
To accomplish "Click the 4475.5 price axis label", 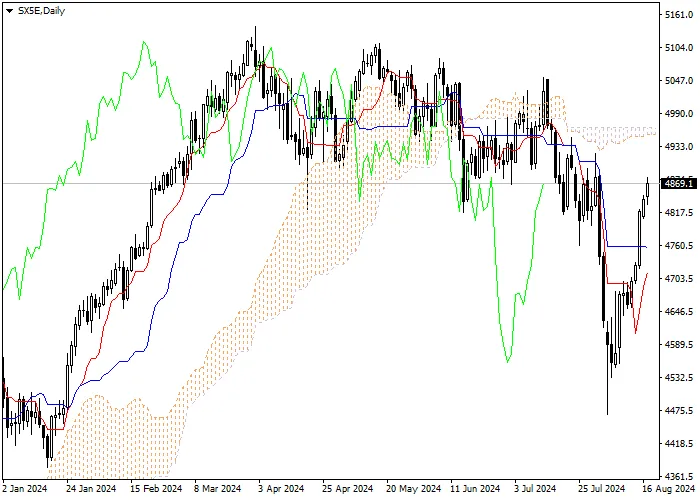I will (x=679, y=411).
